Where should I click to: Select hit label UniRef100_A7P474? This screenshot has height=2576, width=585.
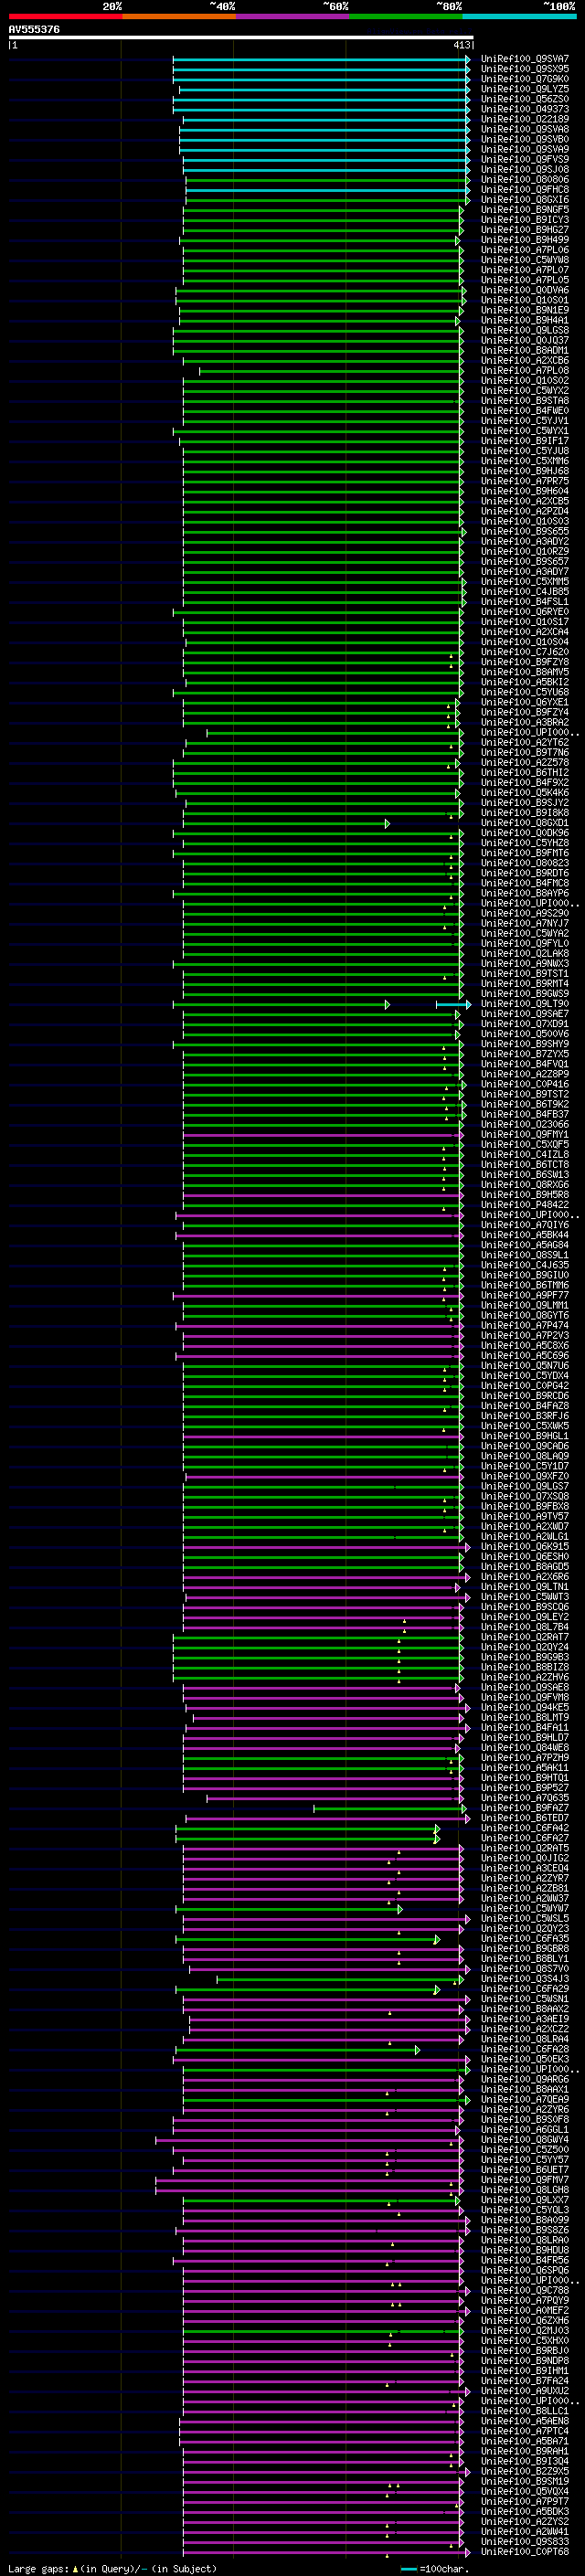tap(525, 1326)
